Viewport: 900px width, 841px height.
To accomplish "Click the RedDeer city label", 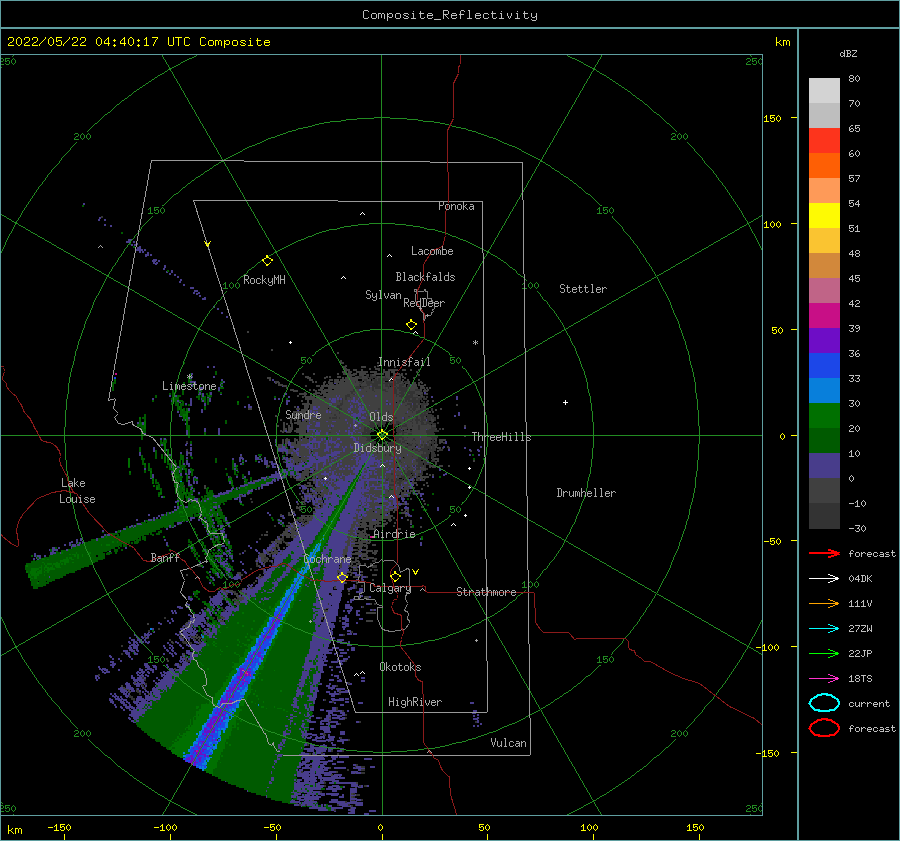I will point(424,303).
